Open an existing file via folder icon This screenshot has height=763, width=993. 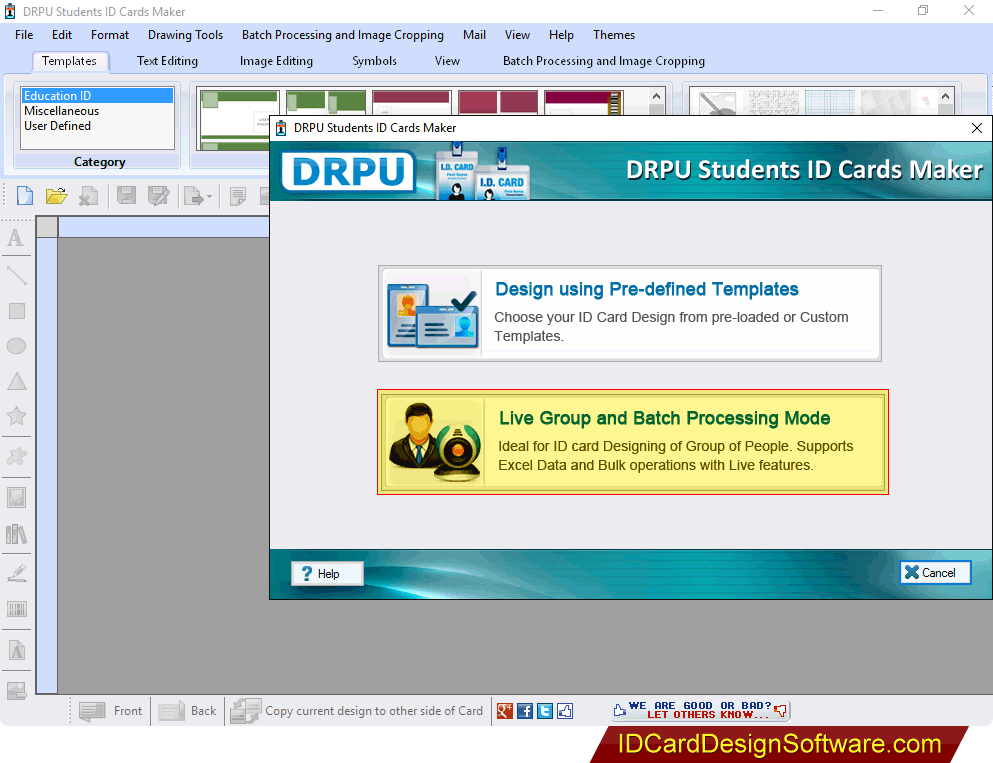tap(56, 196)
